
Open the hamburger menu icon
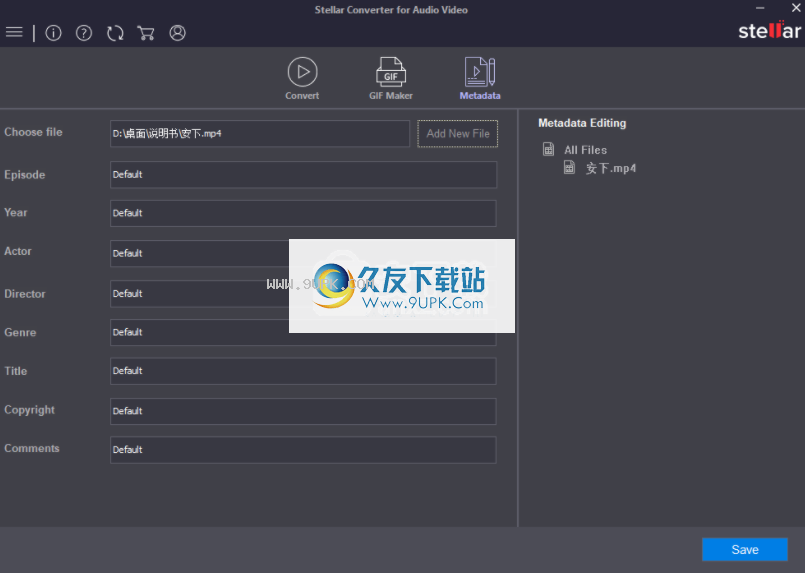(14, 33)
